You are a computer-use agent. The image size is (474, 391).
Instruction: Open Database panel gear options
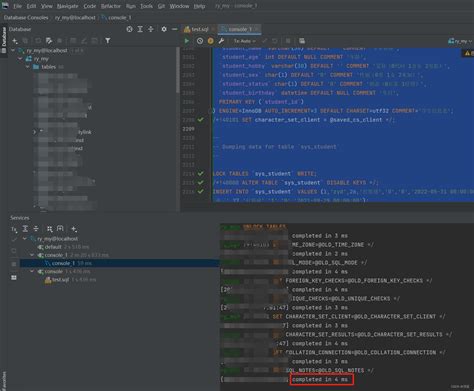pos(164,29)
